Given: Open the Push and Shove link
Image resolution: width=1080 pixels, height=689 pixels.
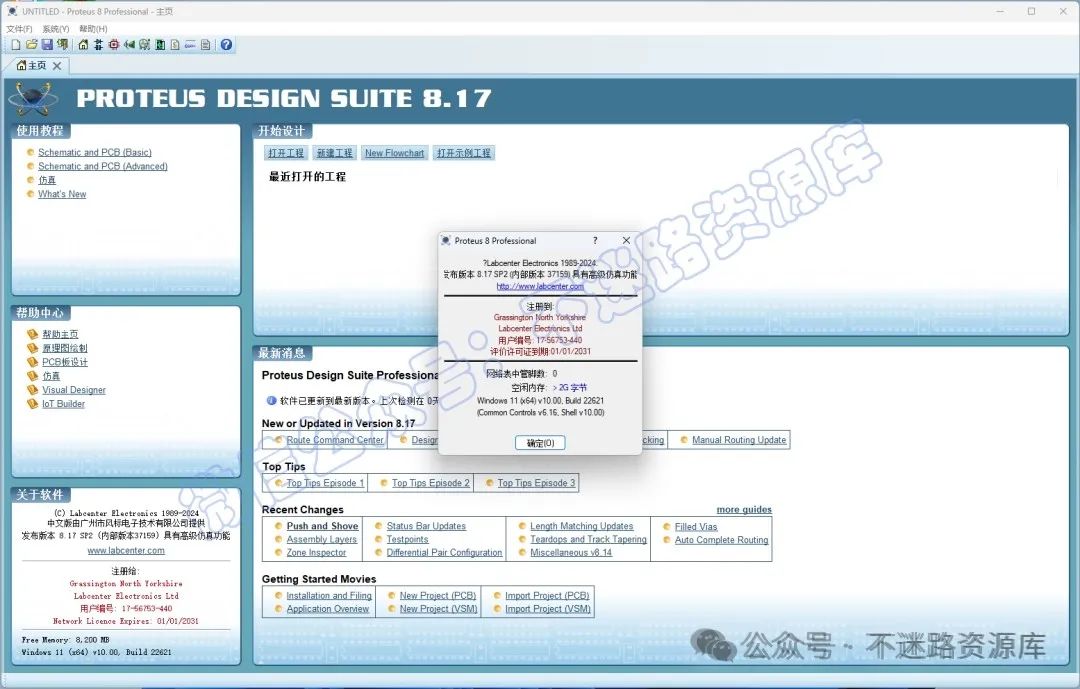Looking at the screenshot, I should coord(322,526).
